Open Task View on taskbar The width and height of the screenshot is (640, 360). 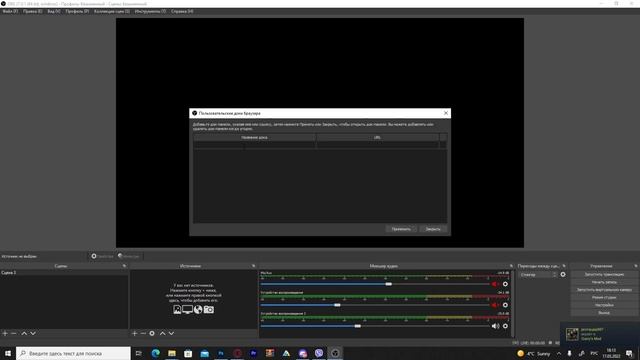pos(139,353)
